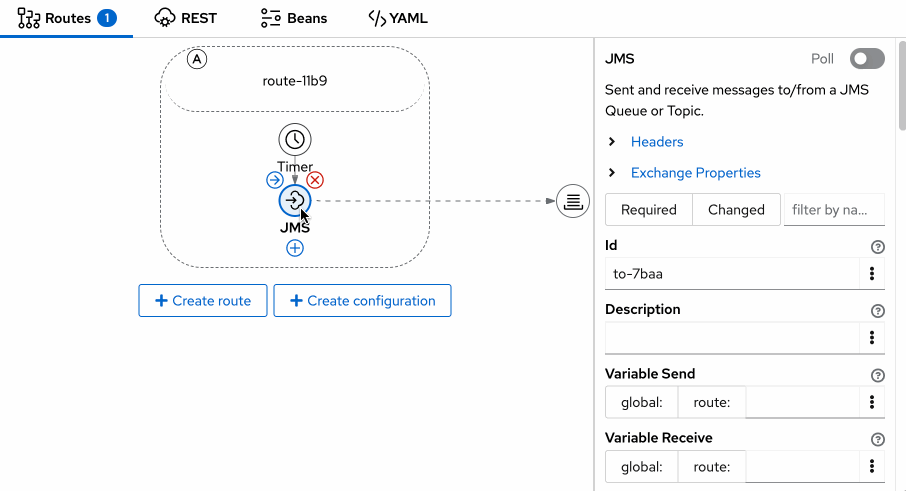Click the plus icon below JMS
Viewport: 906px width, 491px height.
295,248
